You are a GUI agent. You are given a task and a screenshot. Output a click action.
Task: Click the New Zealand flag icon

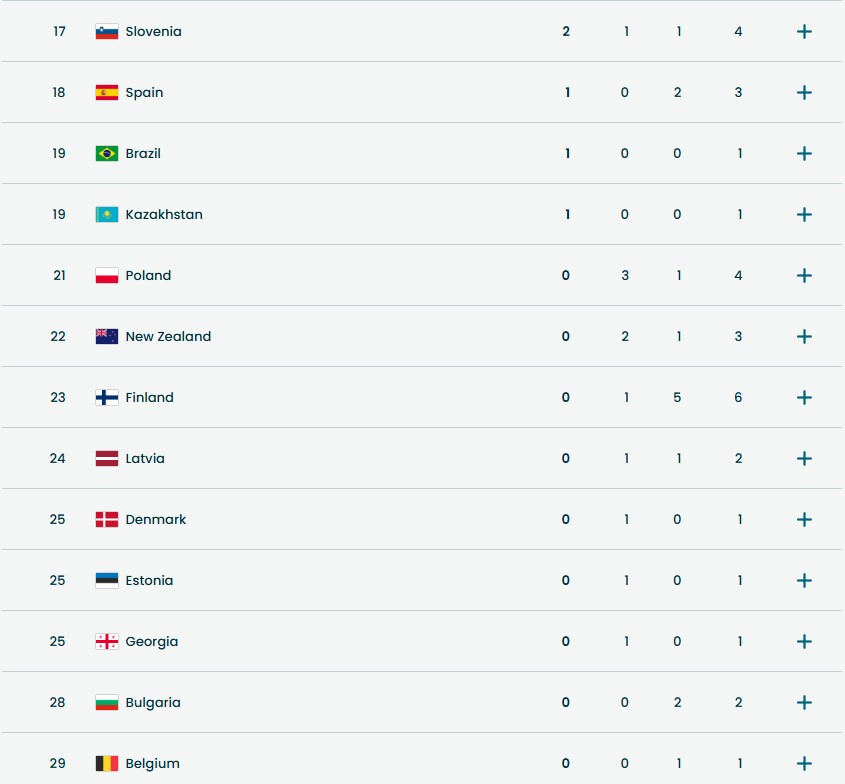tap(107, 337)
